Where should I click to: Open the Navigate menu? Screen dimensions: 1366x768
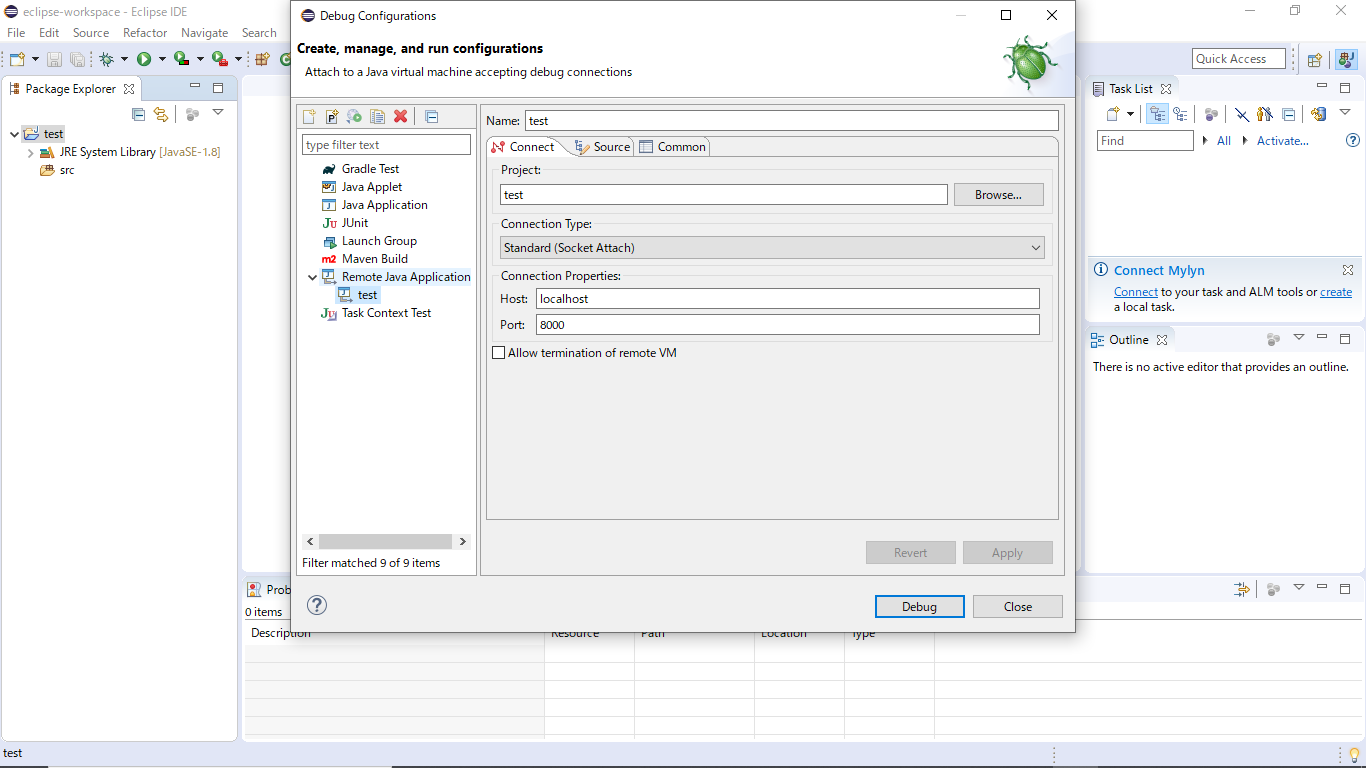click(204, 33)
